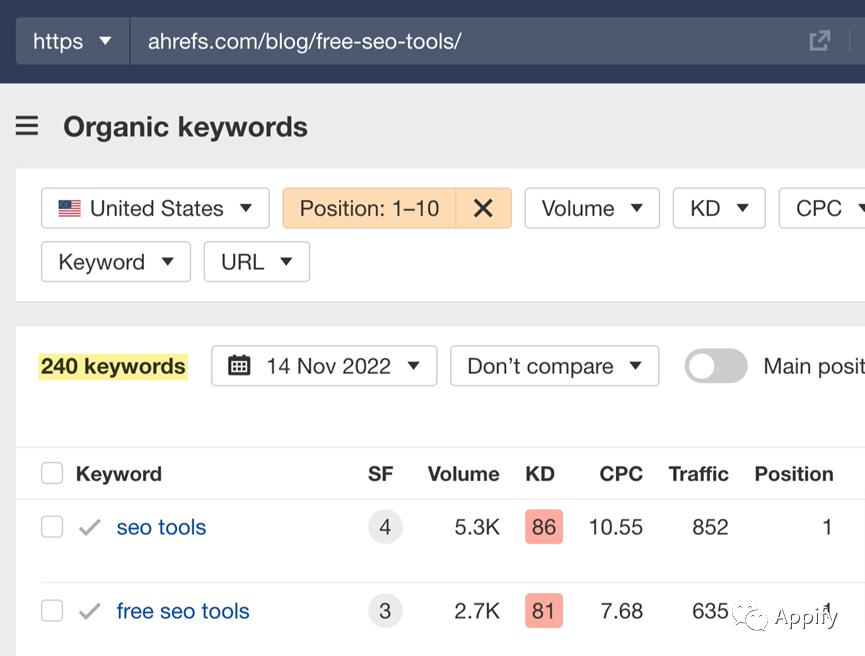865x656 pixels.
Task: Toggle the Main positions switch
Action: coord(716,366)
